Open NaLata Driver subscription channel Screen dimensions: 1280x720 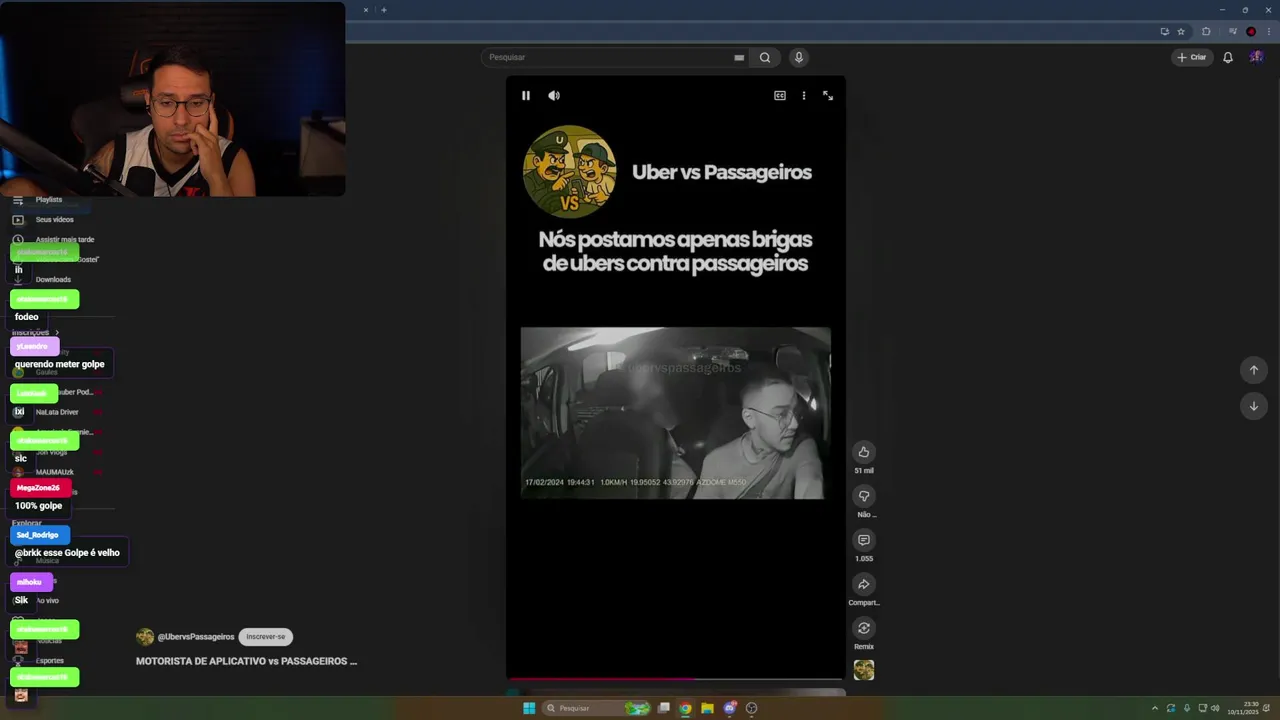click(x=57, y=412)
